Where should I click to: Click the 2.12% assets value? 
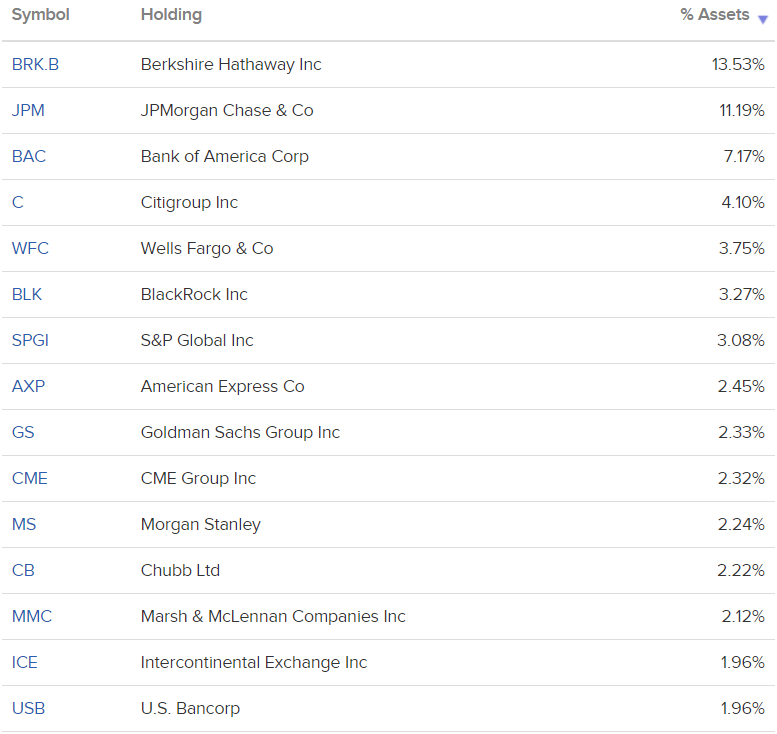pos(743,617)
